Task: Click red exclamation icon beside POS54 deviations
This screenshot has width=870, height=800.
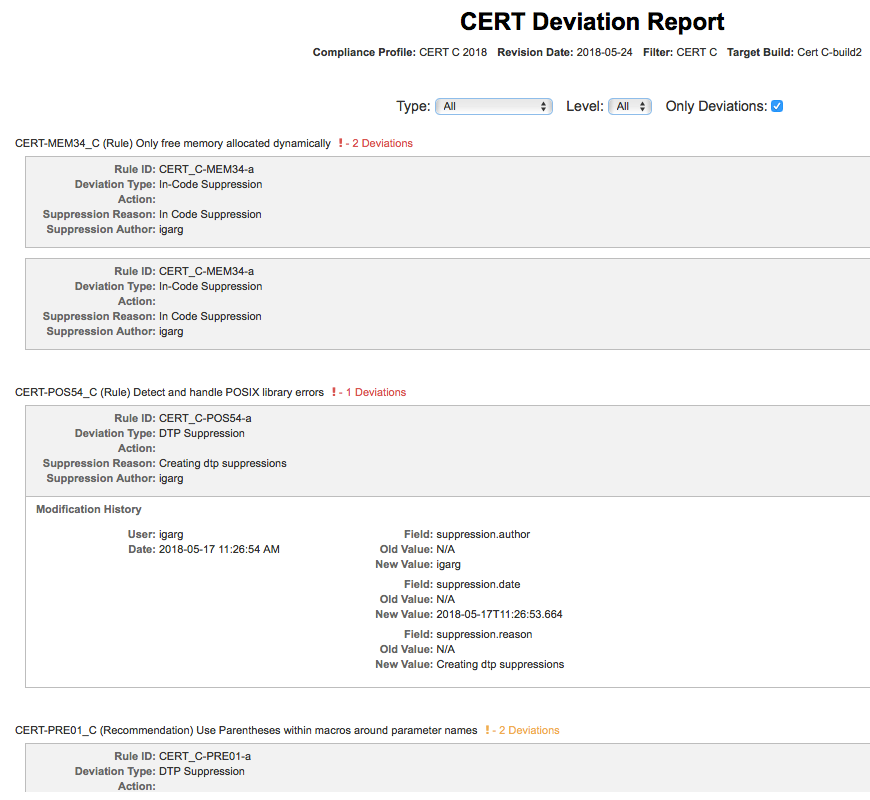Action: point(333,392)
